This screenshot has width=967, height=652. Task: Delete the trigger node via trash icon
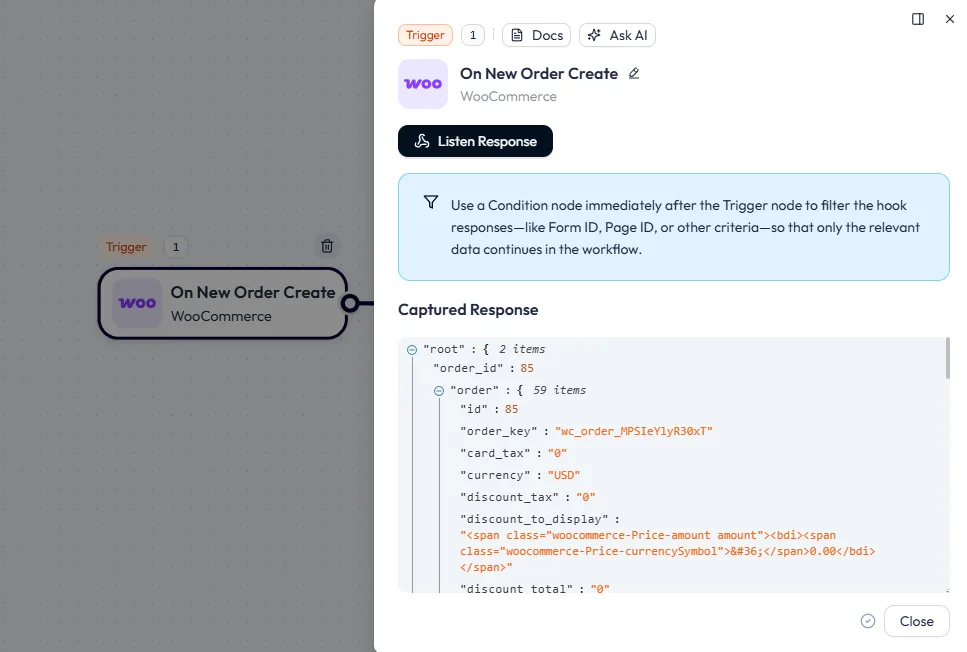point(327,246)
